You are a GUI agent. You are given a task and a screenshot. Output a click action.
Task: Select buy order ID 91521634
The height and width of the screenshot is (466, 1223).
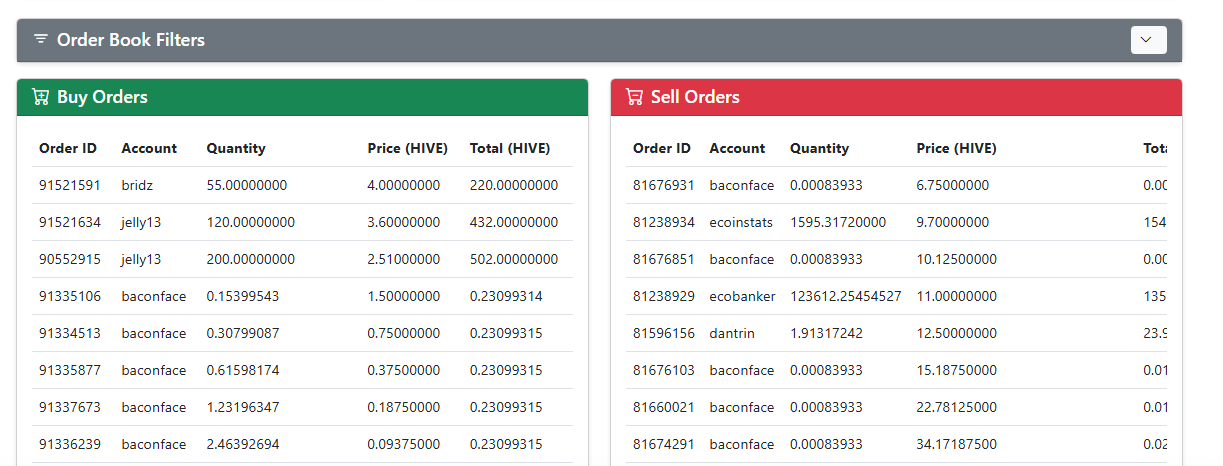[x=70, y=222]
